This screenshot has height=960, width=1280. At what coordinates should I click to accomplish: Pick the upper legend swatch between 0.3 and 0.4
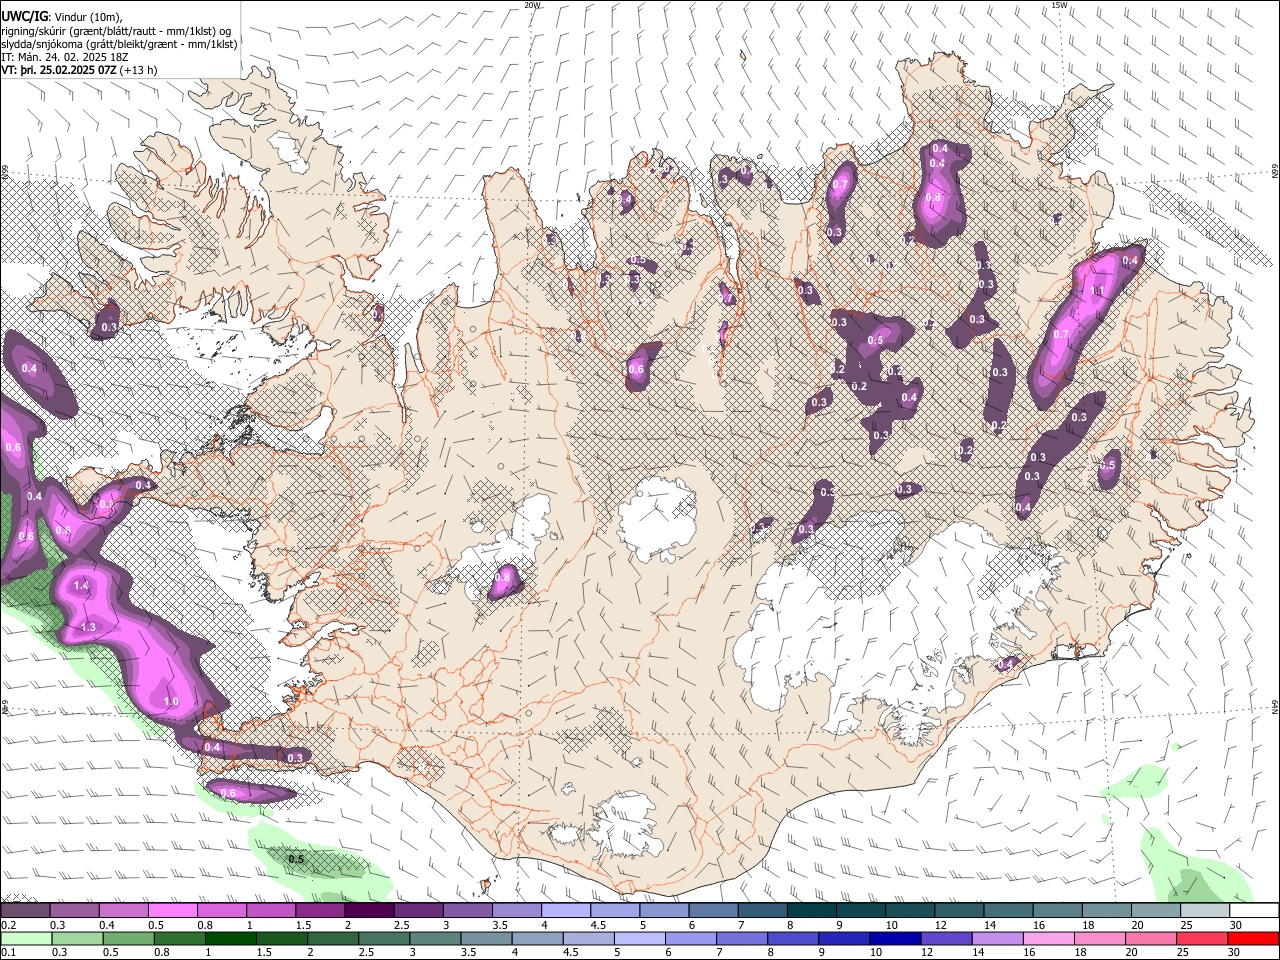pos(74,910)
